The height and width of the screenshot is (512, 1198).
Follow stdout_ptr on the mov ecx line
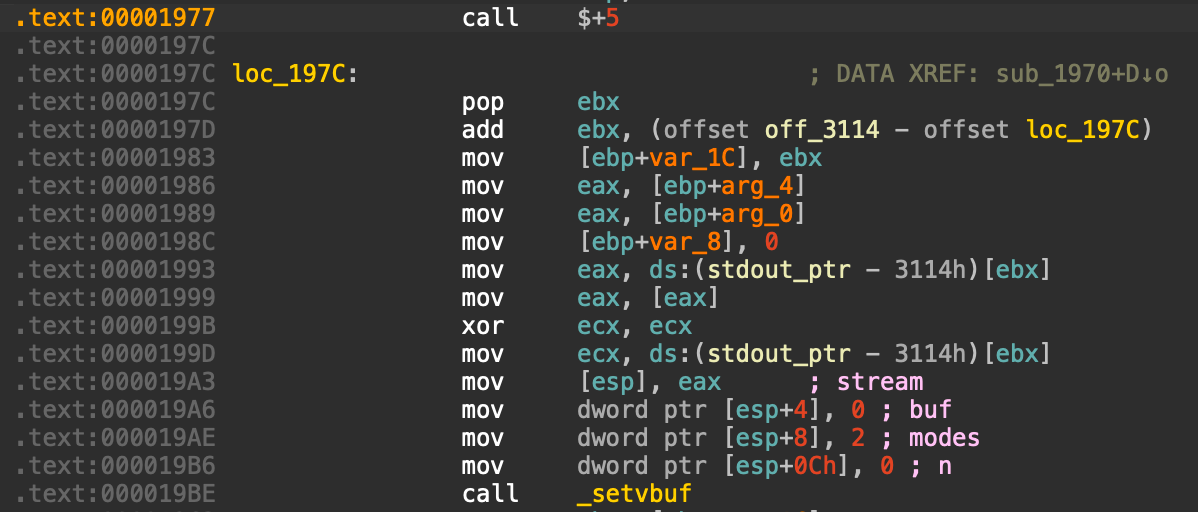(x=779, y=354)
